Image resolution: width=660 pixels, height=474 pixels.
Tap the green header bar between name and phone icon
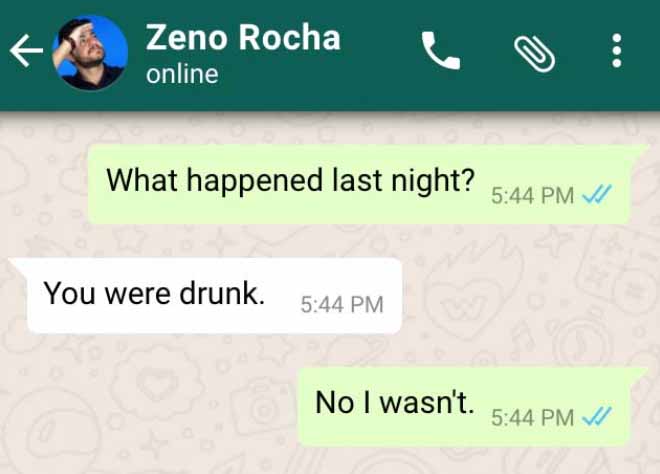tap(381, 53)
